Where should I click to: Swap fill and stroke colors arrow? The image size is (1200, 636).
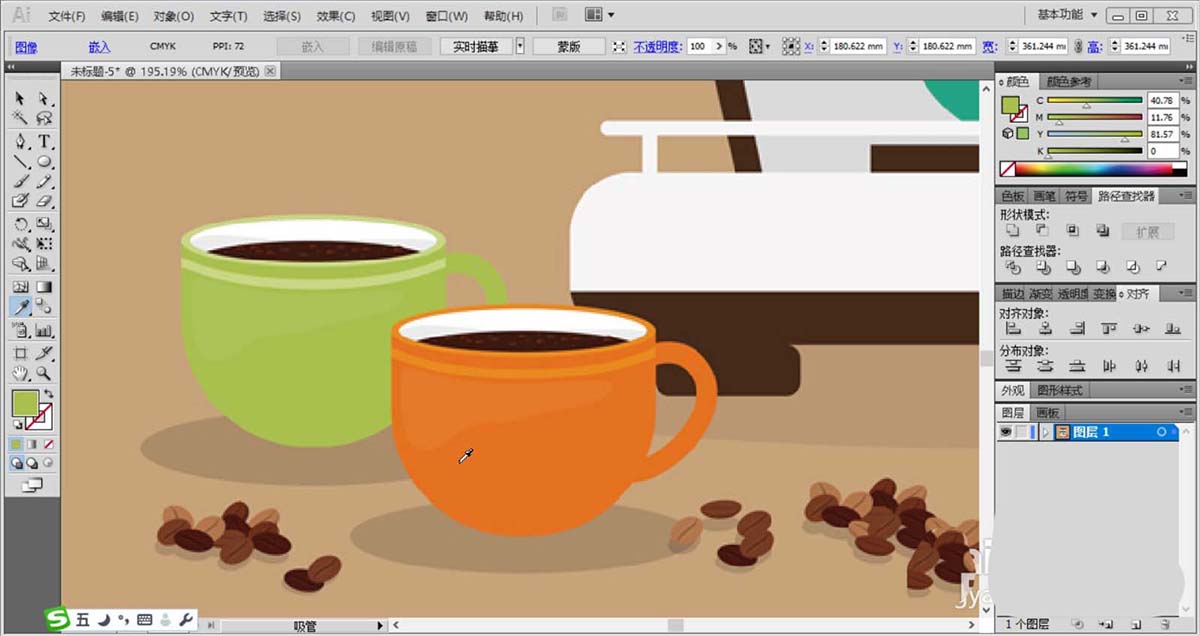(x=48, y=394)
